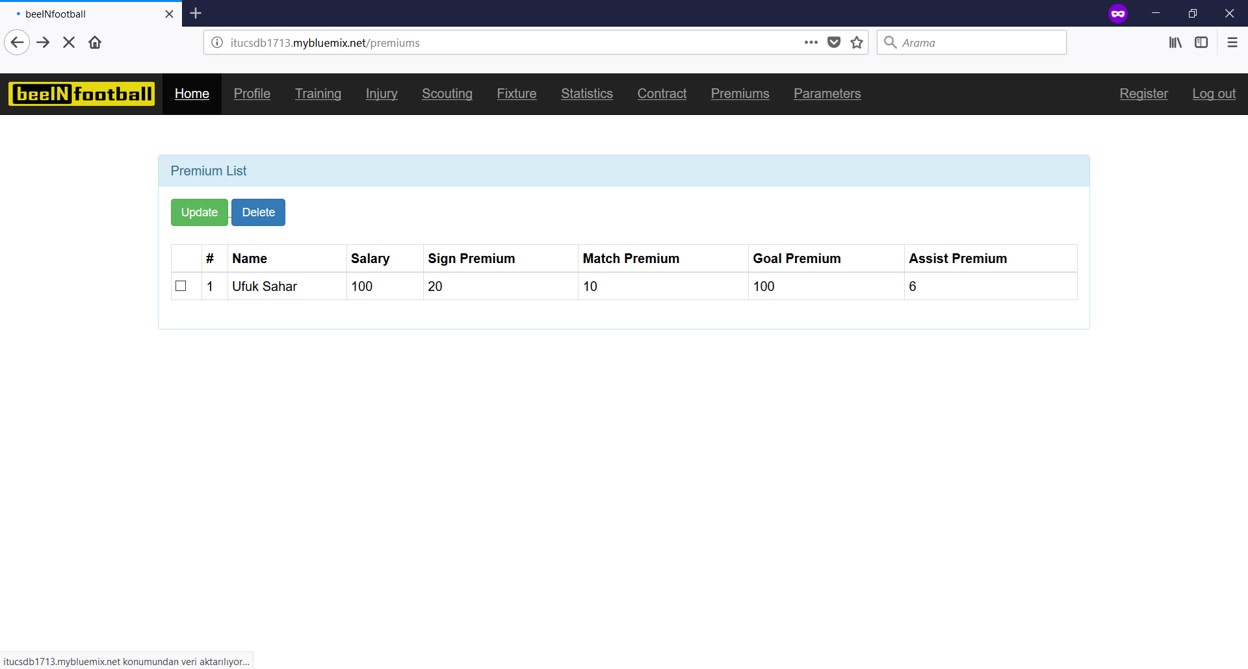1248x669 pixels.
Task: Save page to Pocket icon
Action: pyautogui.click(x=834, y=42)
